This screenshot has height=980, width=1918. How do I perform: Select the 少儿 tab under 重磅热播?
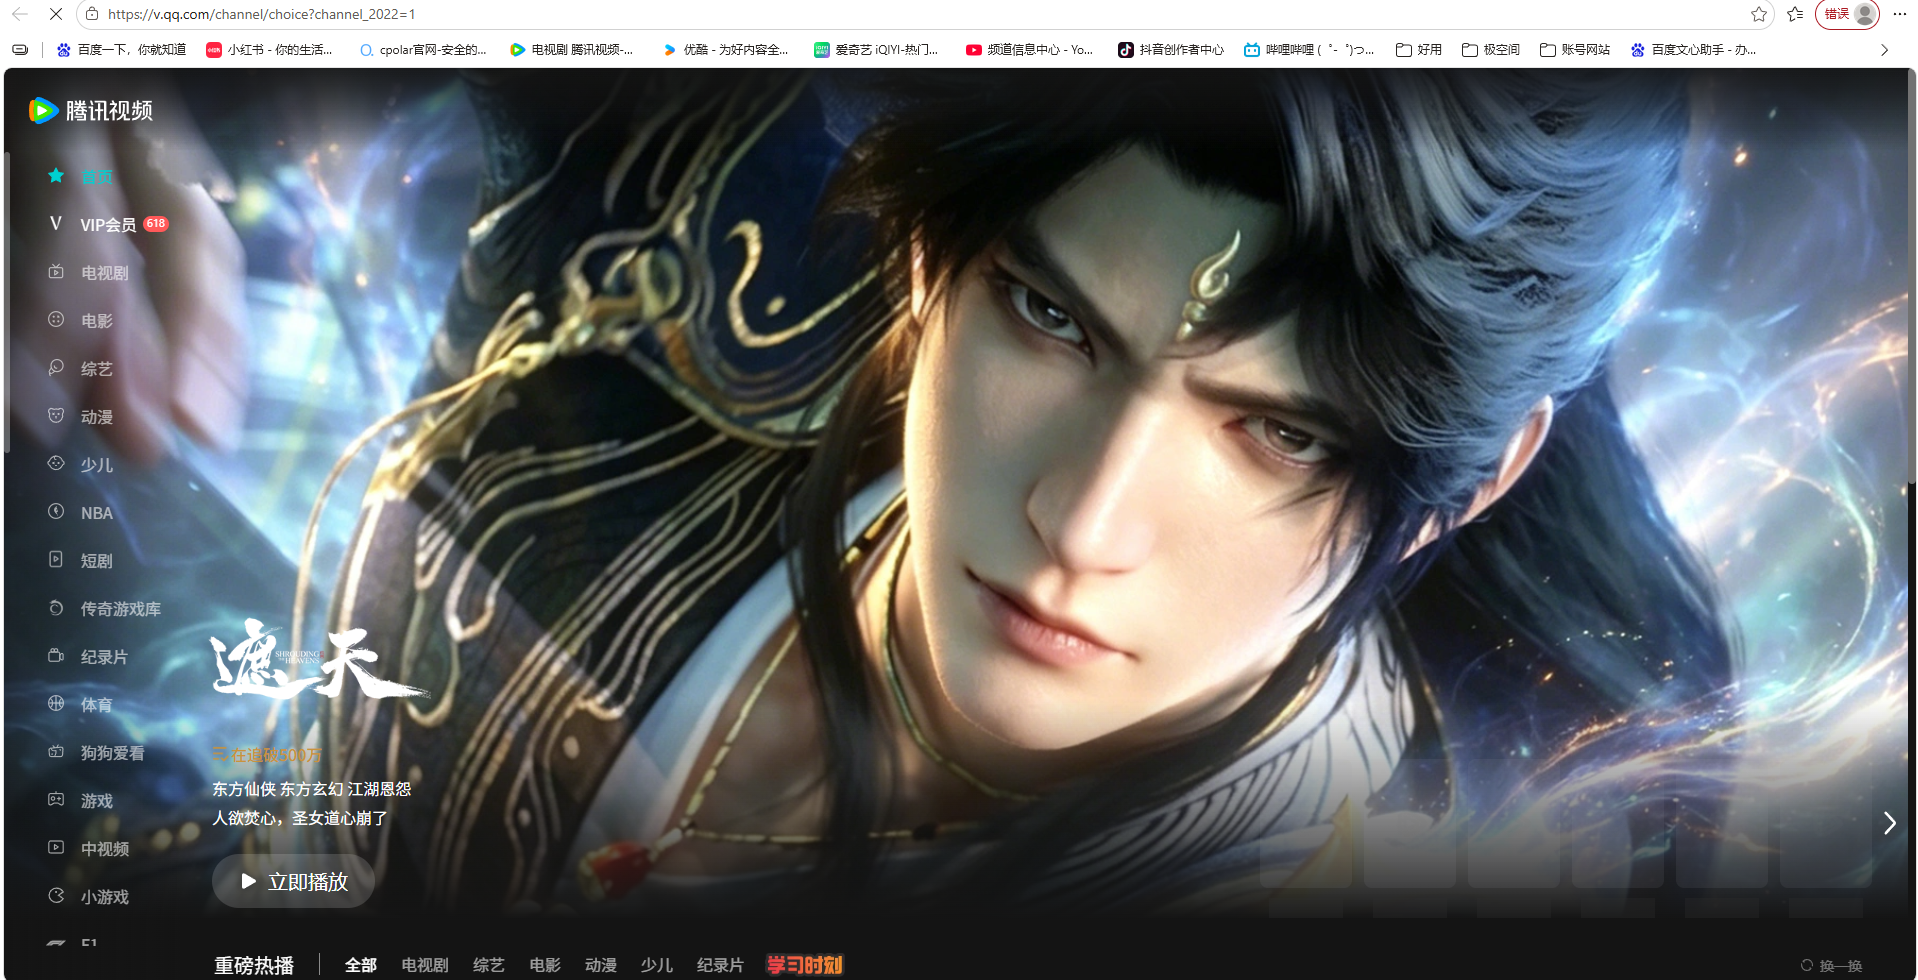[x=657, y=965]
